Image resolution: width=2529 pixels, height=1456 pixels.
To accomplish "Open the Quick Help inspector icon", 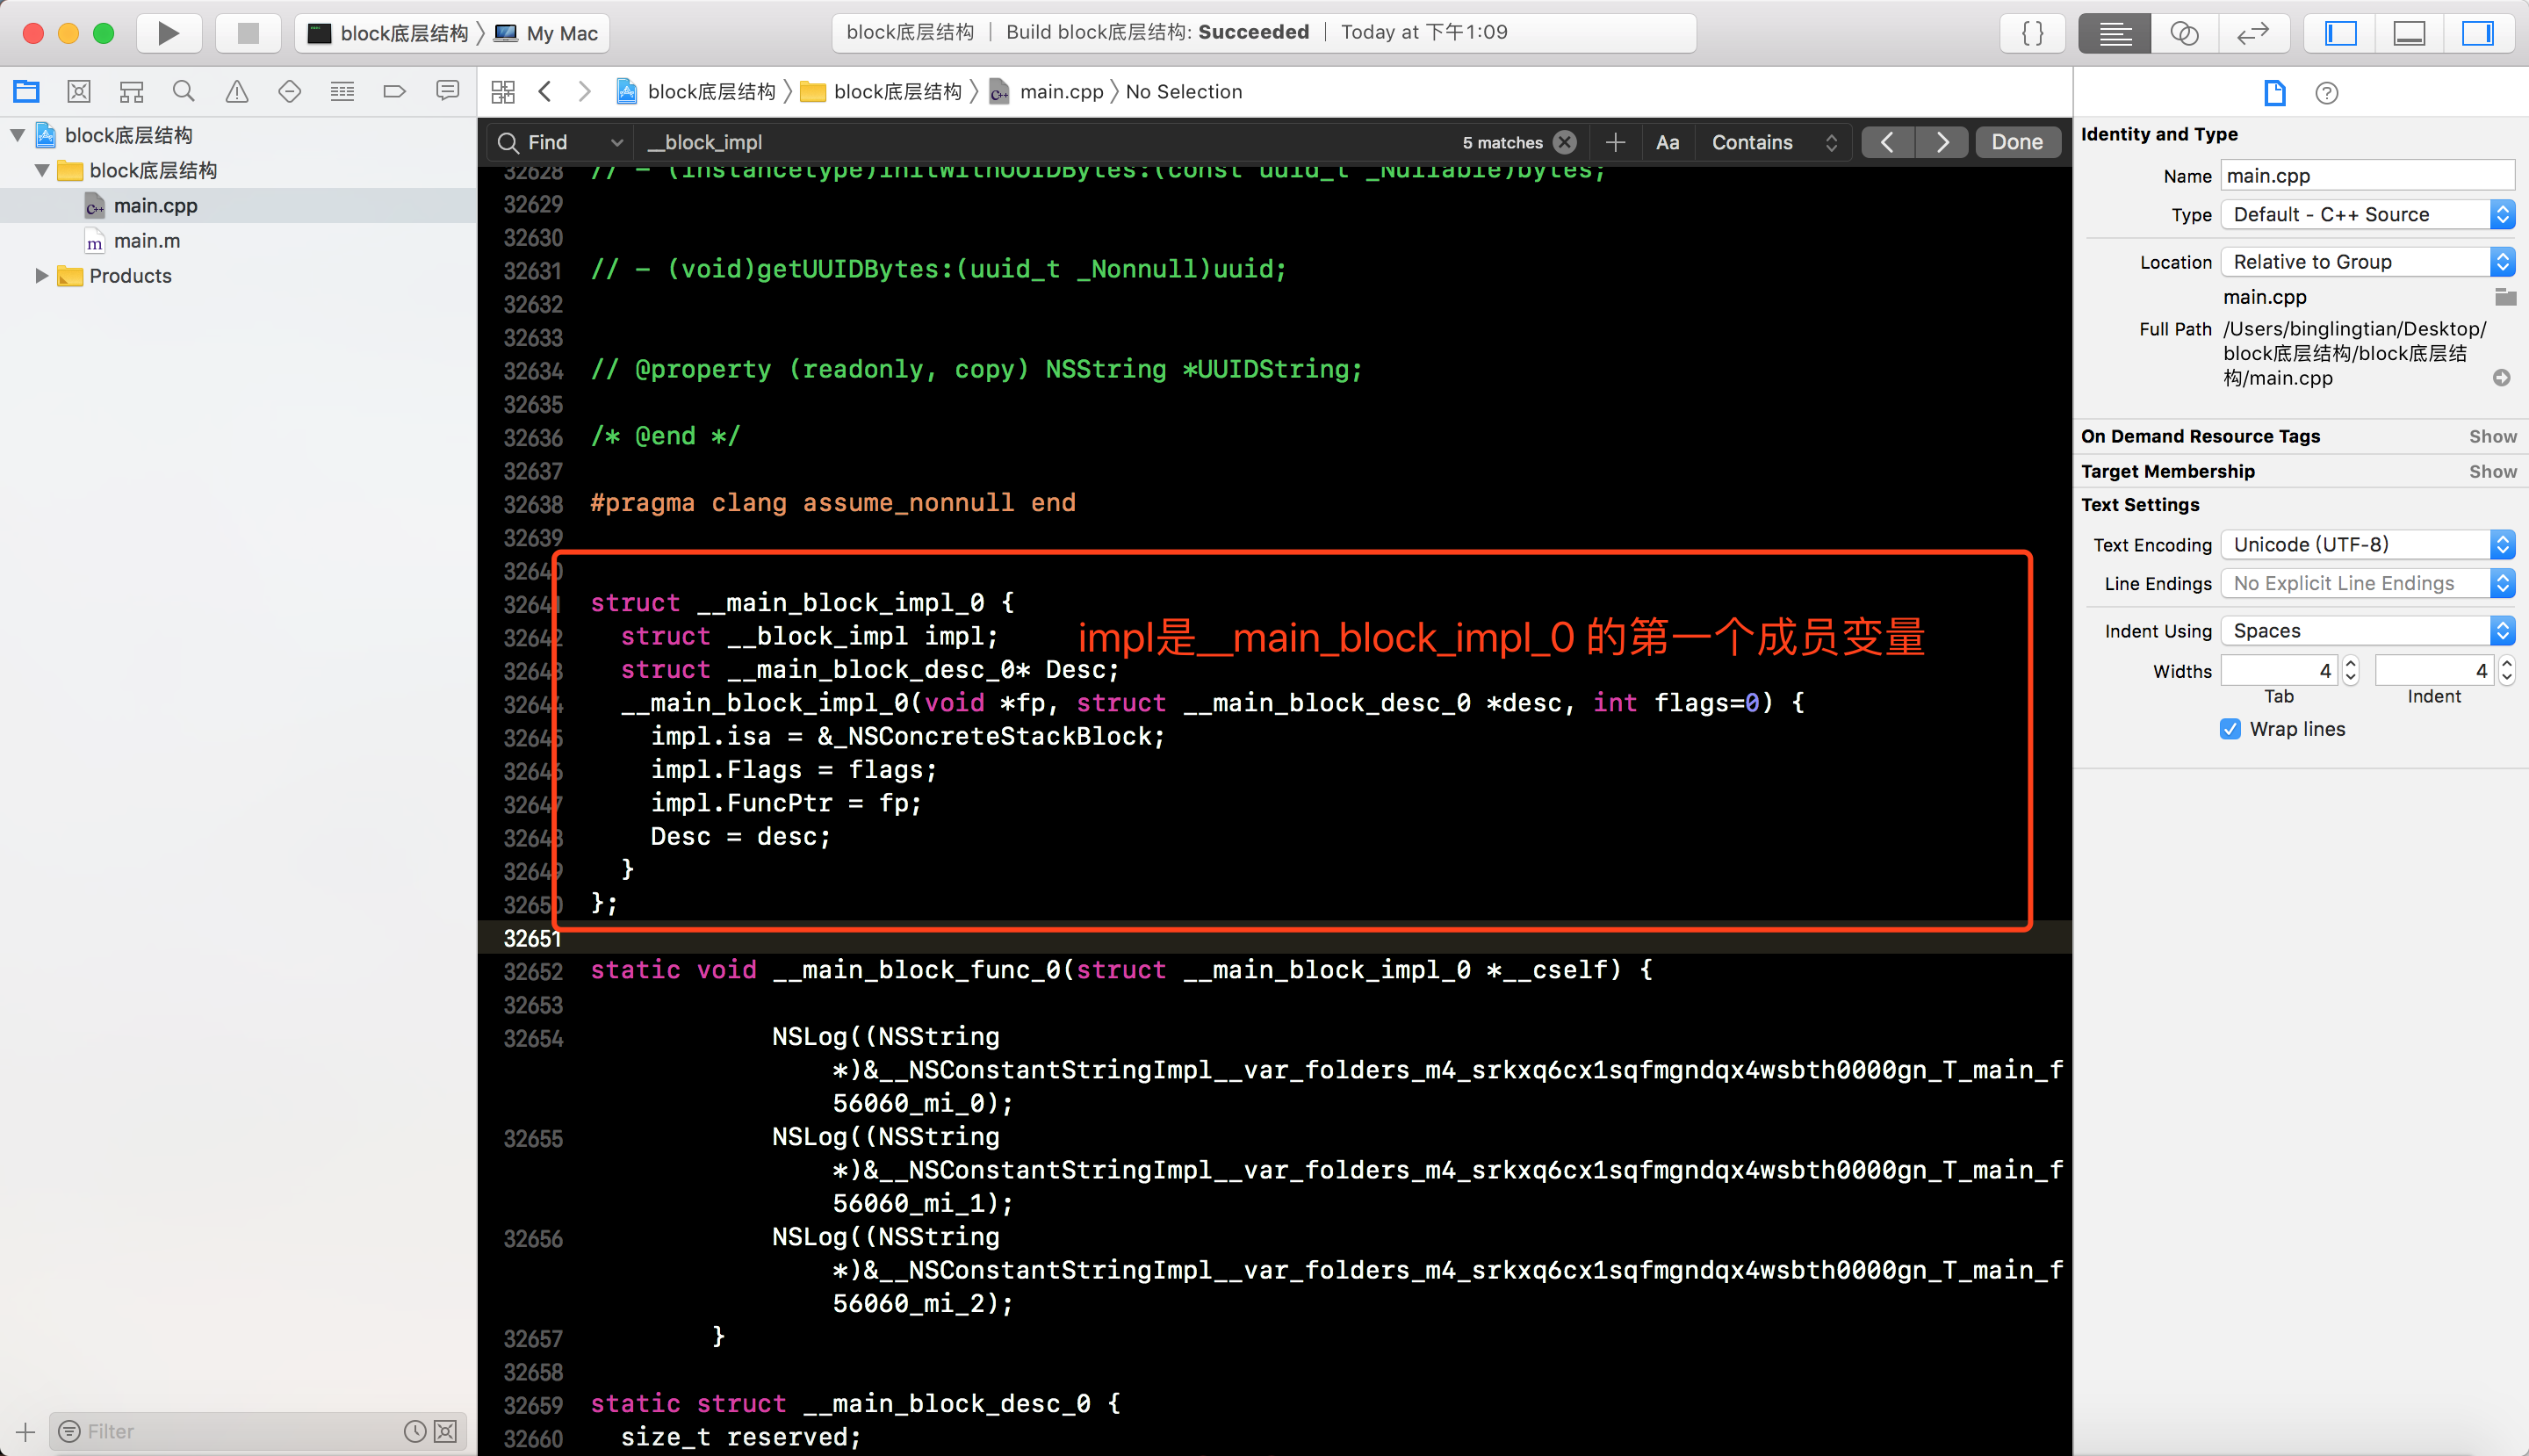I will 2326,93.
